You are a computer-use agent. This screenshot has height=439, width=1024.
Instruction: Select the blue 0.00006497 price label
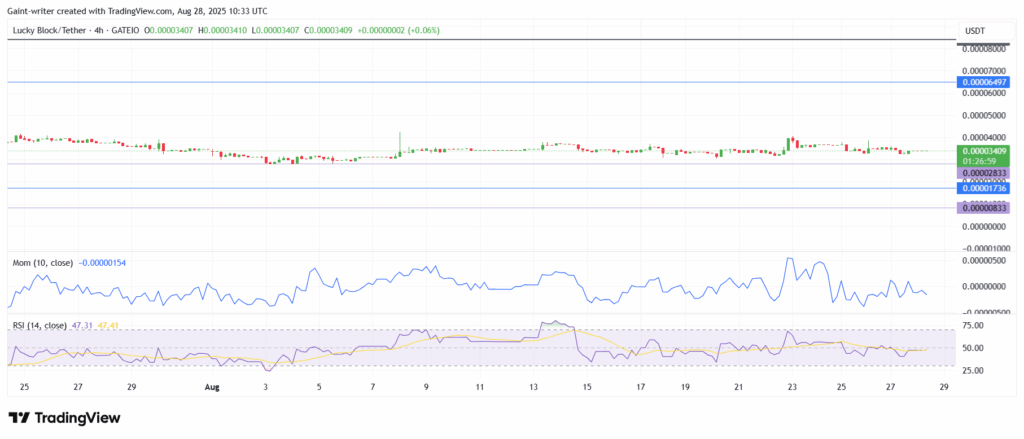click(x=983, y=82)
